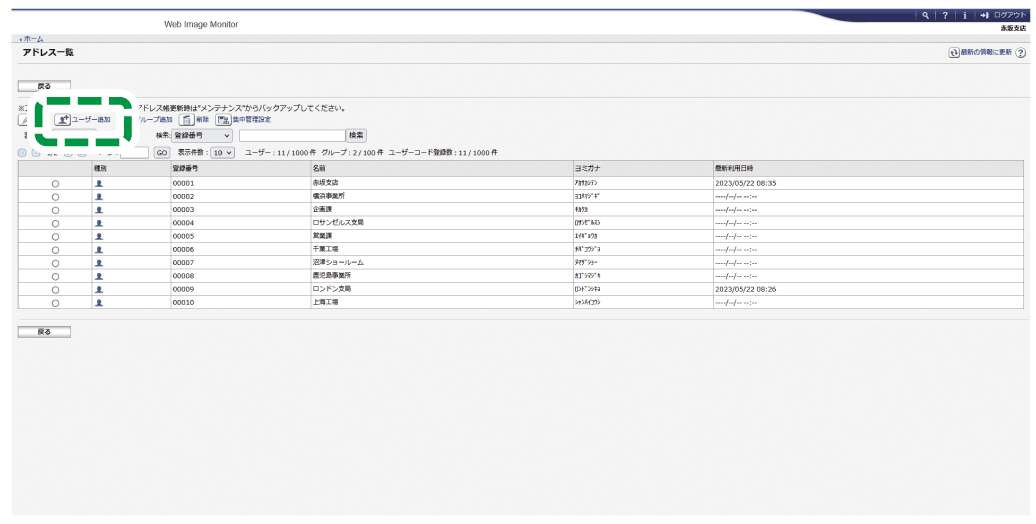Open the 登録番号 search criteria dropdown
Image resolution: width=1036 pixels, height=524 pixels.
click(x=202, y=135)
